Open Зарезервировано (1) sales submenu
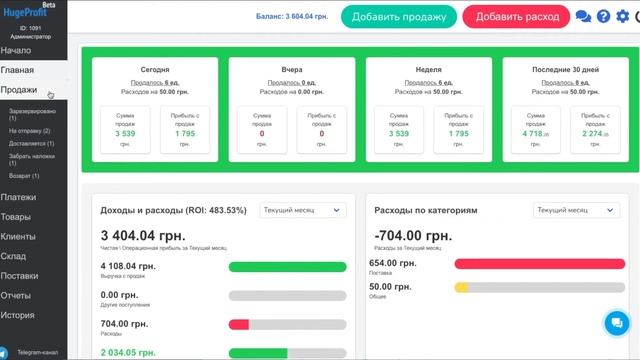Image resolution: width=640 pixels, height=360 pixels. pos(32,114)
